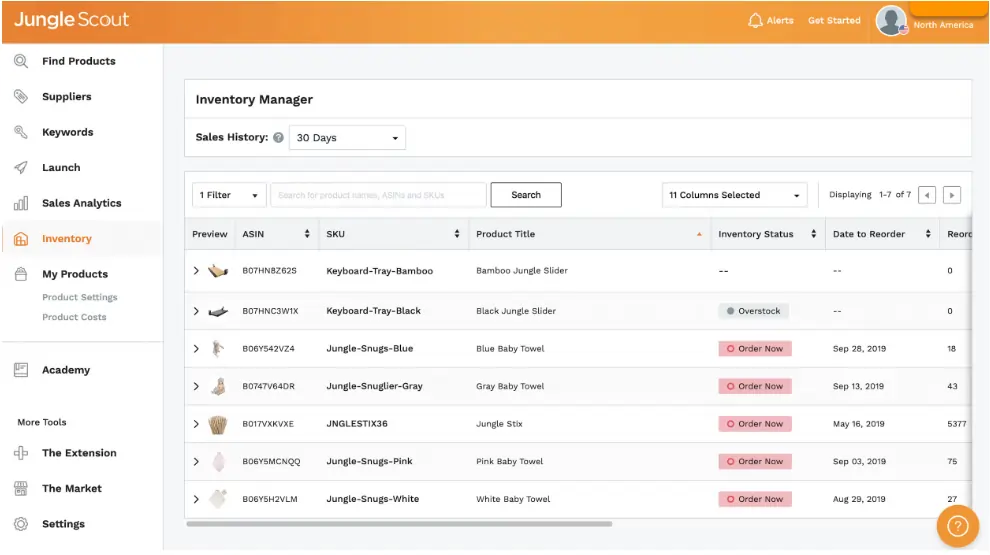Go to previous page arrow

coord(927,195)
